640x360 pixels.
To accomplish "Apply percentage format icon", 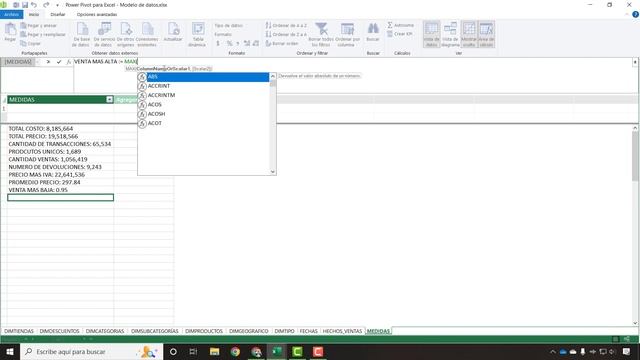I will click(229, 43).
